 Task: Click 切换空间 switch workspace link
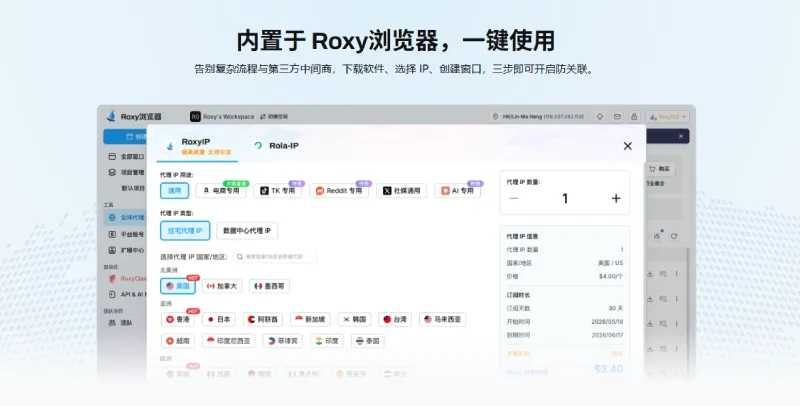tap(274, 116)
